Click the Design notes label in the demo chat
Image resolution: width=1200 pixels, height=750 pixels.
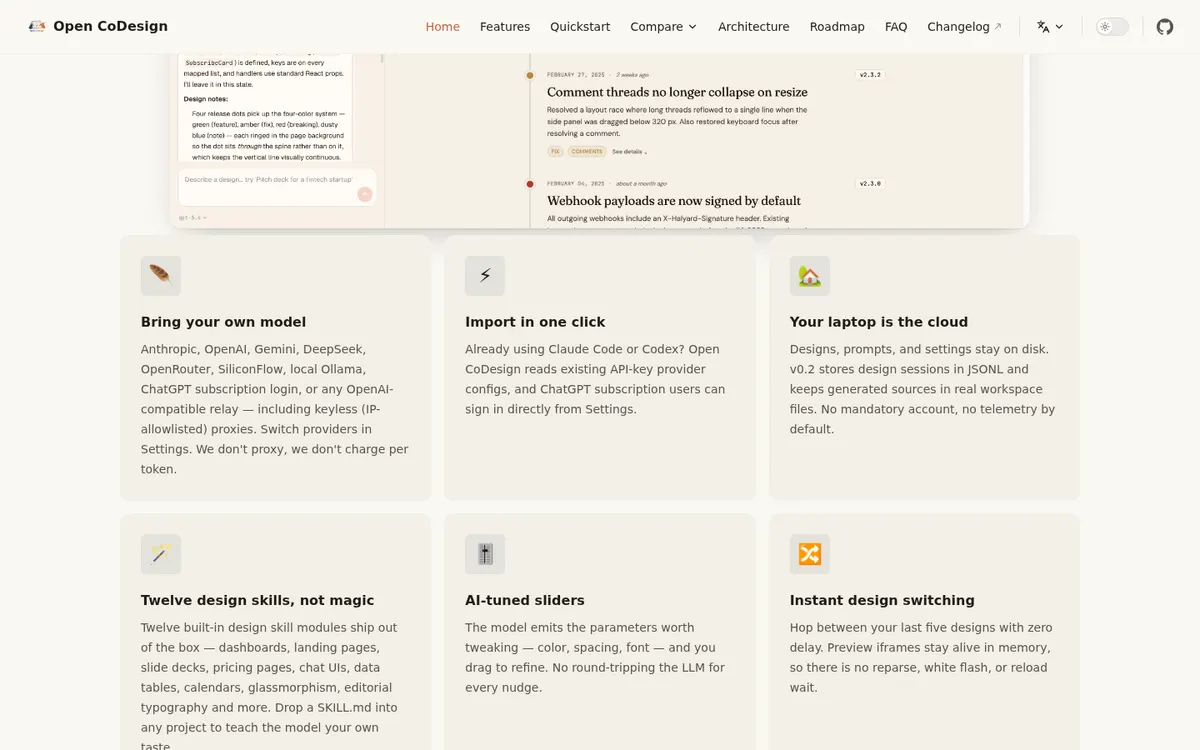206,99
